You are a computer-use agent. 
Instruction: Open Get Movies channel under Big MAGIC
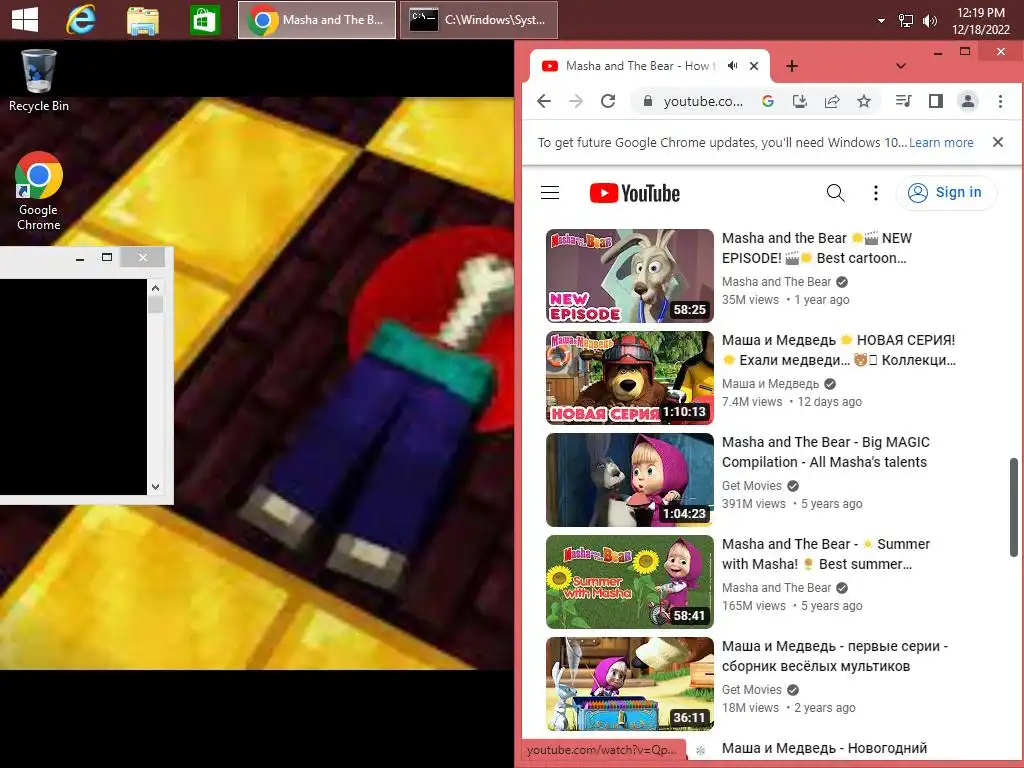(752, 485)
